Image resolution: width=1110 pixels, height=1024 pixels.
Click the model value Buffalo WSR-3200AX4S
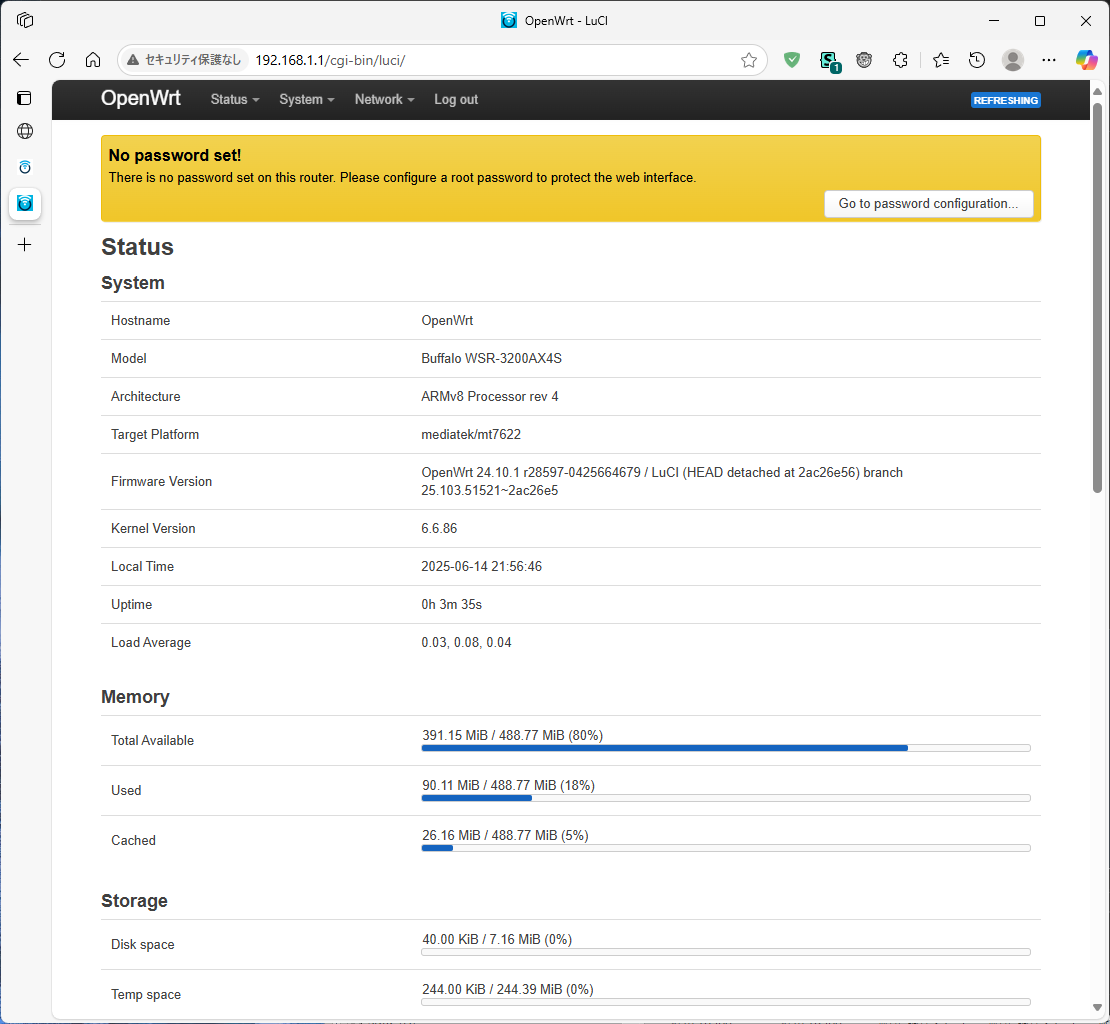point(491,359)
